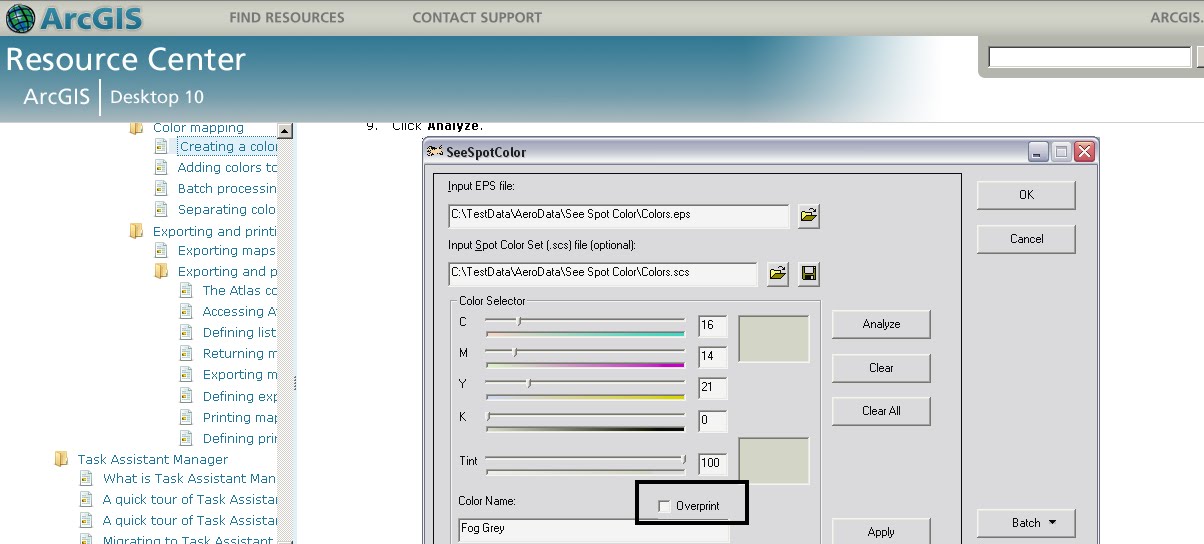Expand the Exporting and printing tree node
The image size is (1204, 544).
click(x=215, y=231)
